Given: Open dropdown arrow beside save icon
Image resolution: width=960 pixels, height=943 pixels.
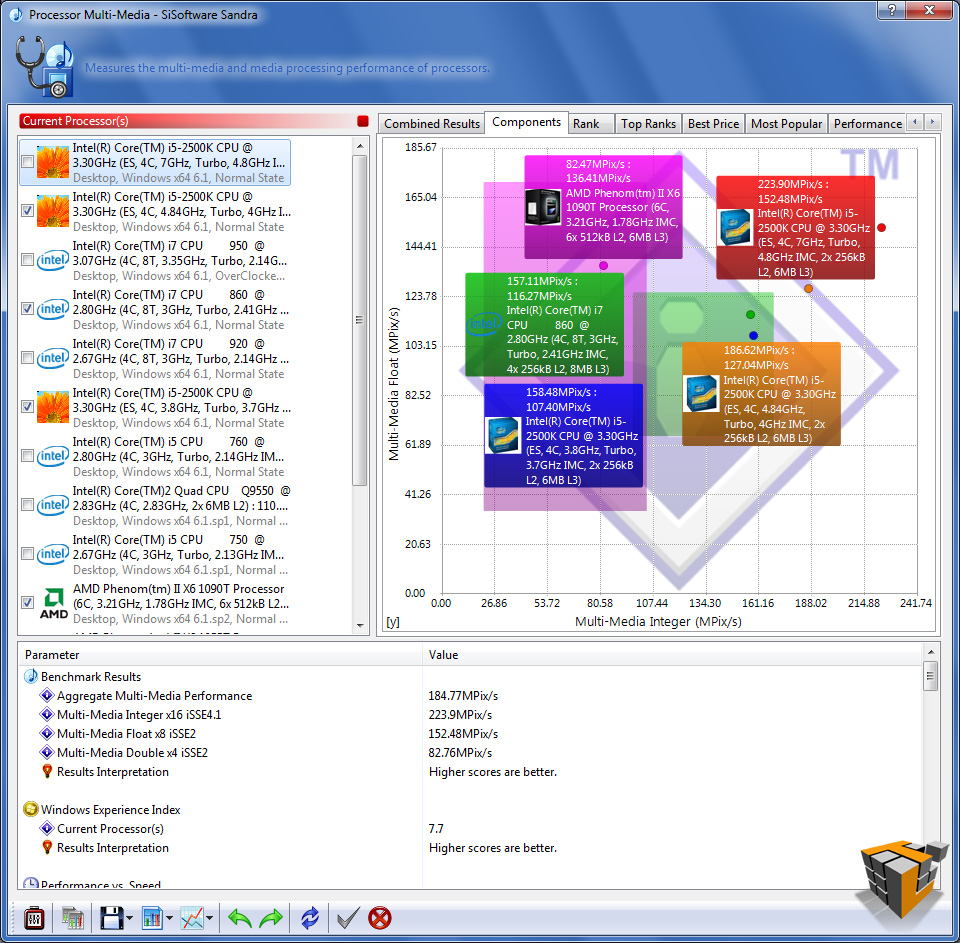Looking at the screenshot, I should click(x=130, y=918).
